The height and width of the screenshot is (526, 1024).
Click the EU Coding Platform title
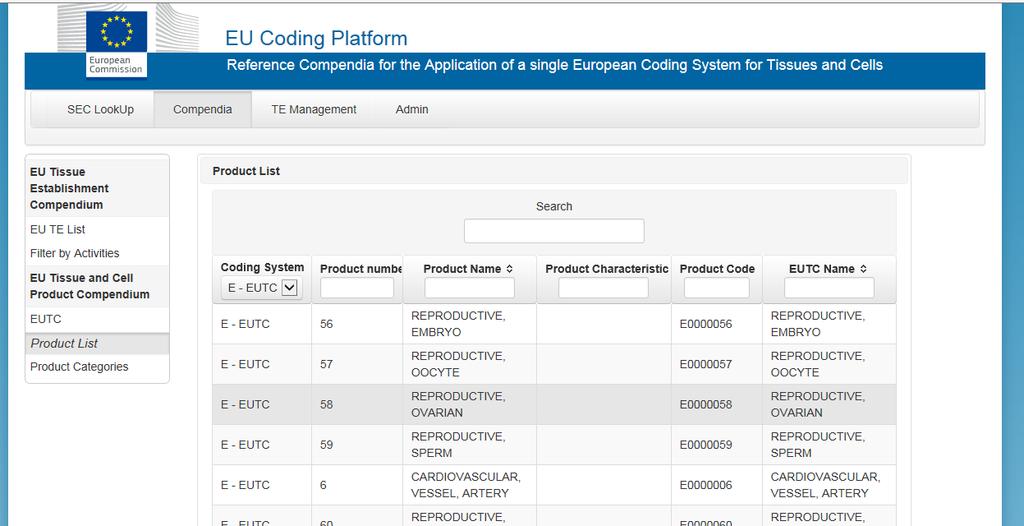[x=316, y=38]
